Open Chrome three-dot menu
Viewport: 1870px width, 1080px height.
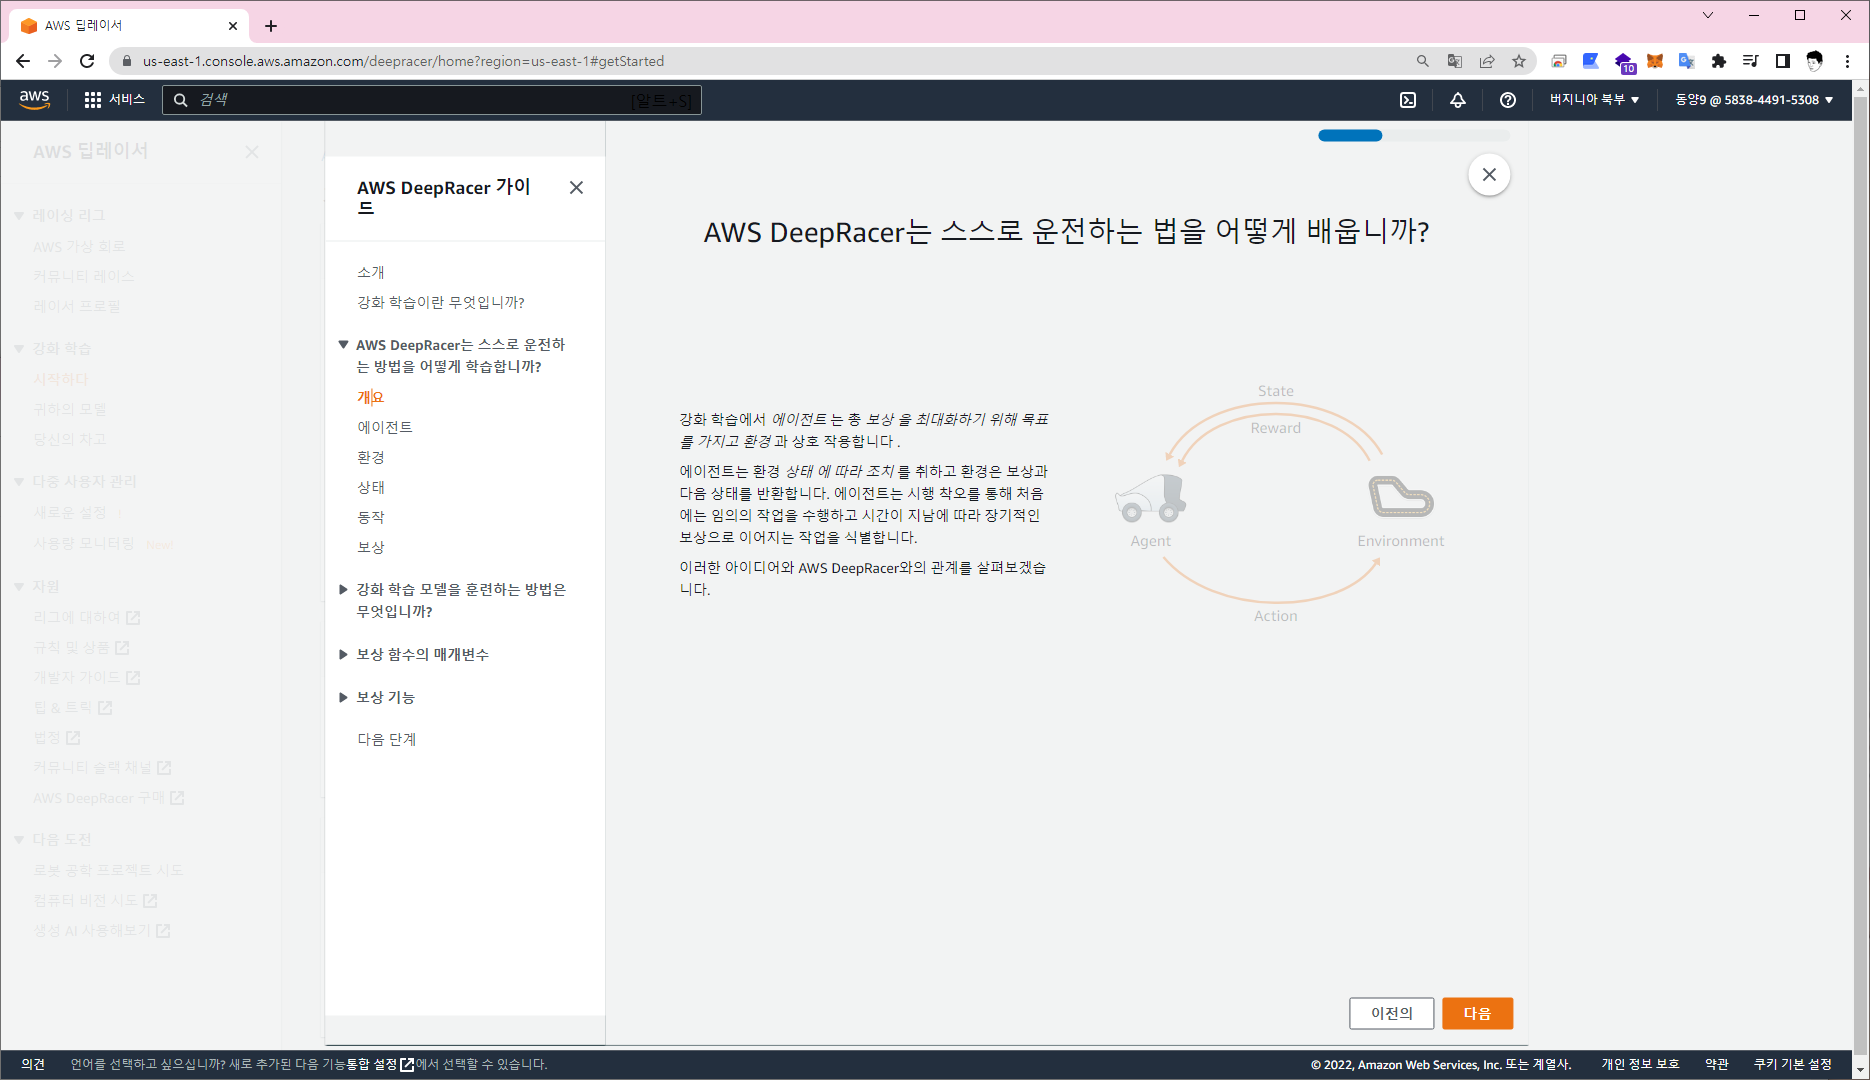[x=1847, y=61]
